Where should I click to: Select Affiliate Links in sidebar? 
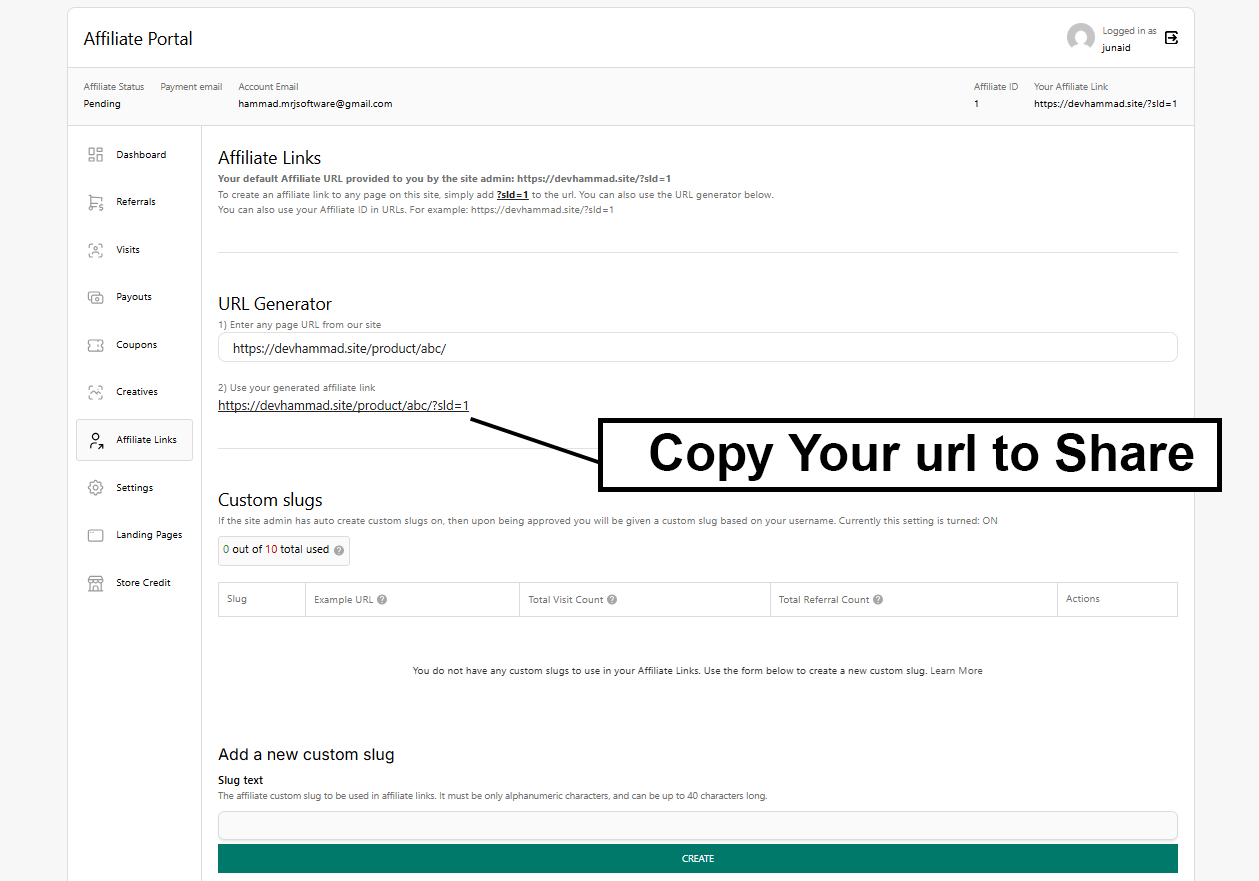(146, 440)
